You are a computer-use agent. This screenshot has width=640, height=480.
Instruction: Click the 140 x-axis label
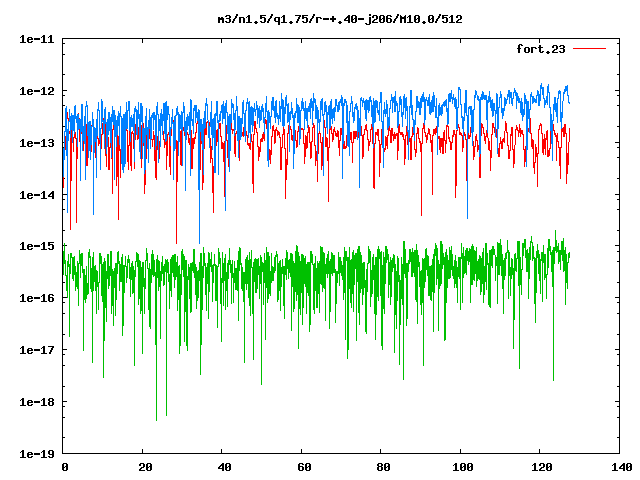coord(622,467)
